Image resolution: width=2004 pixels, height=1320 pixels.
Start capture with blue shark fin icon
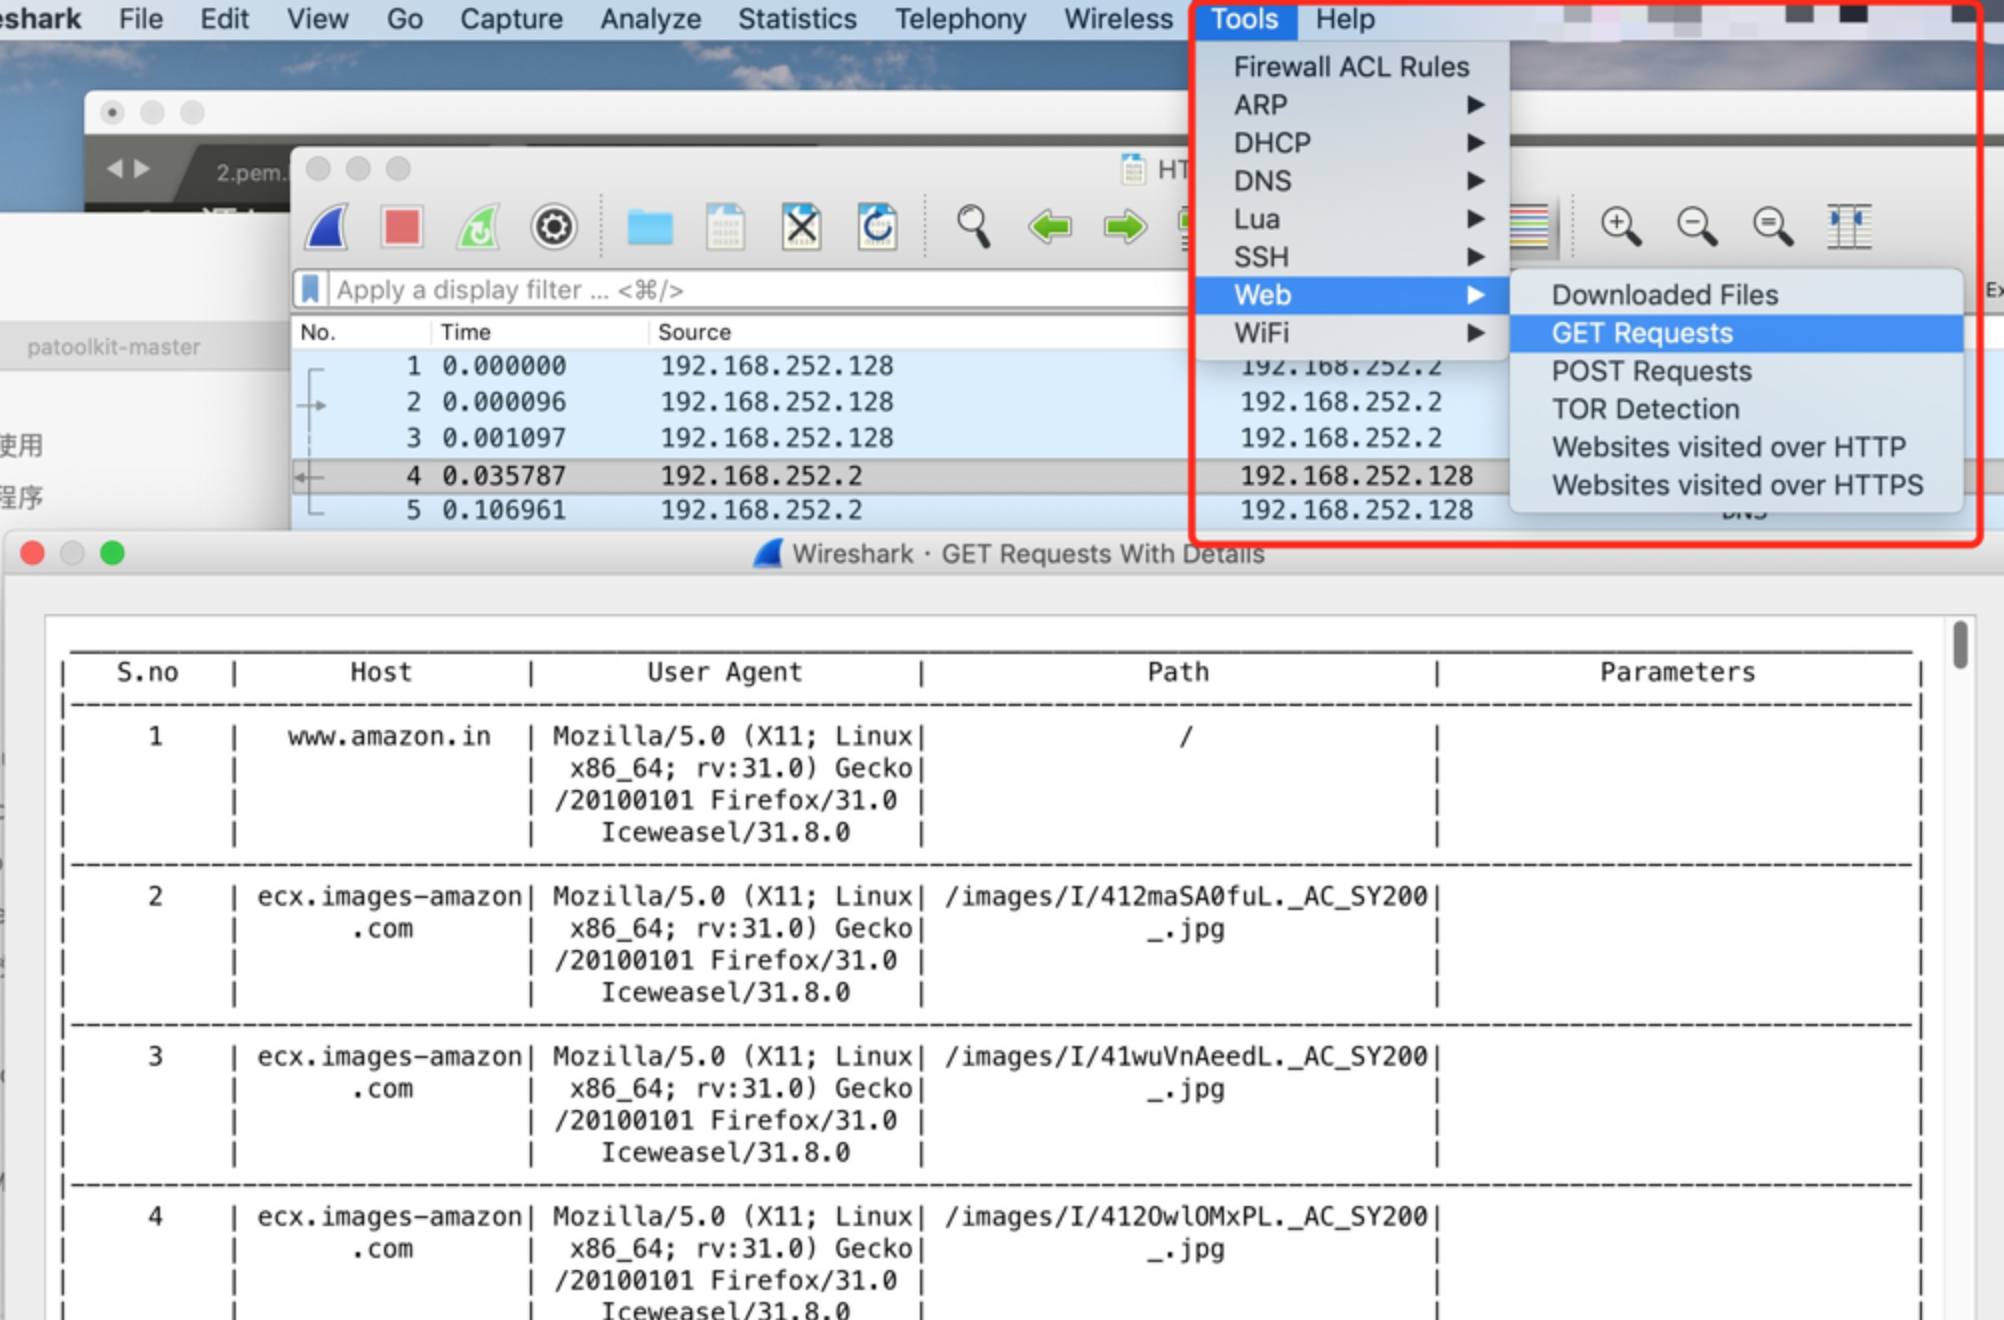click(x=328, y=227)
